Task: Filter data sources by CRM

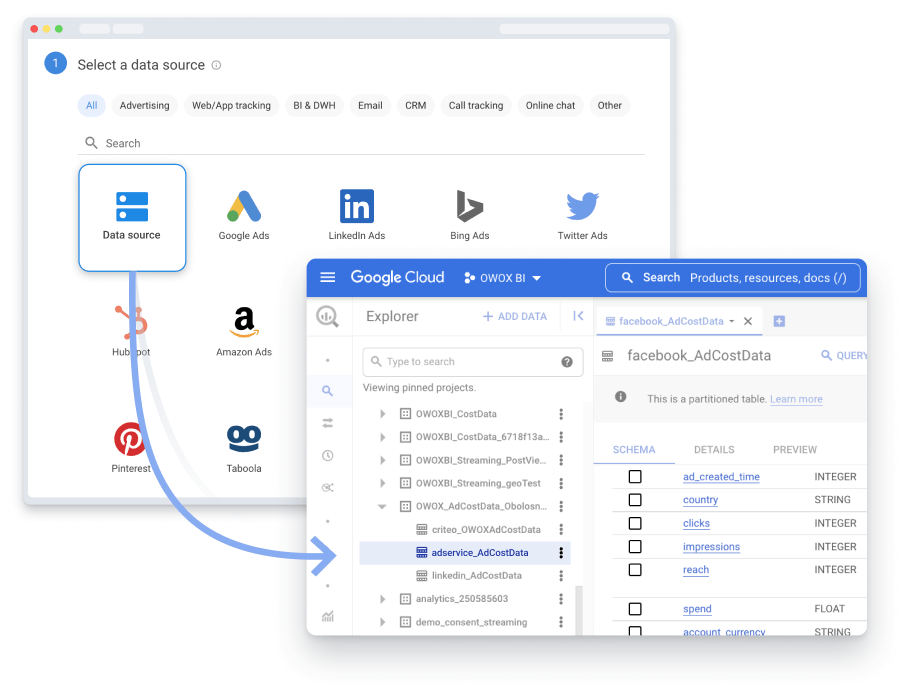Action: pos(415,106)
